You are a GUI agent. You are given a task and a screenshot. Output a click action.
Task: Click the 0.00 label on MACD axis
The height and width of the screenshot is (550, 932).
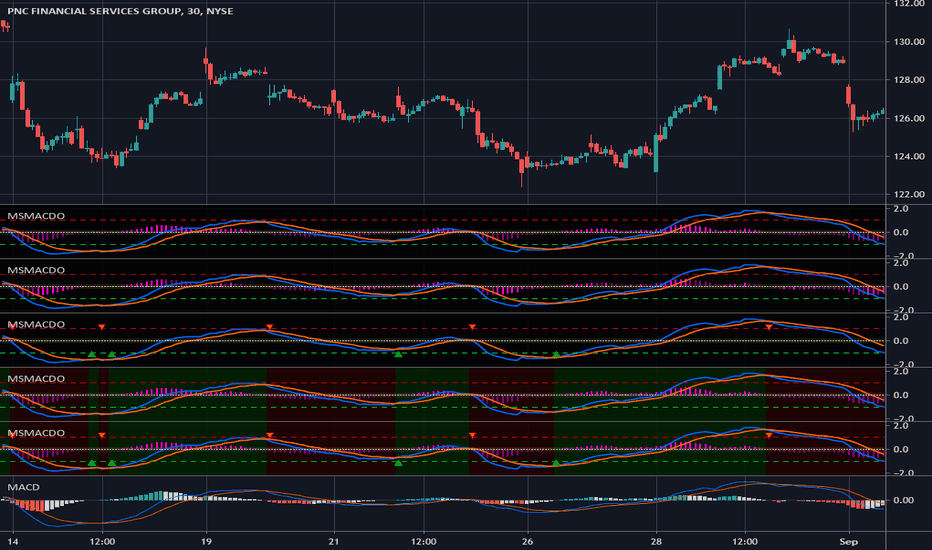coord(903,500)
